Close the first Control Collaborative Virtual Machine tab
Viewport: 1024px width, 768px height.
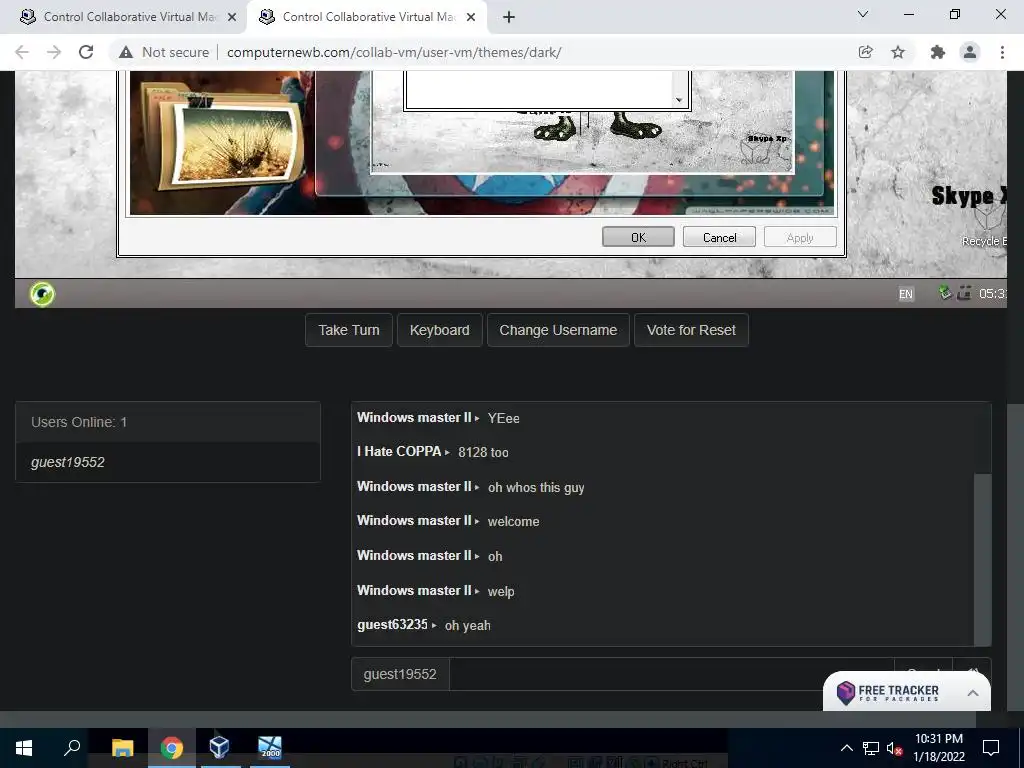pyautogui.click(x=231, y=17)
